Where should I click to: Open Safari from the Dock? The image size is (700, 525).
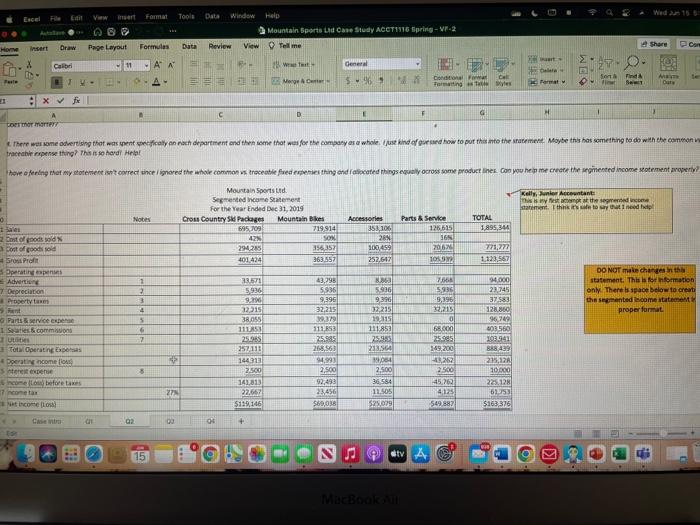(93, 454)
